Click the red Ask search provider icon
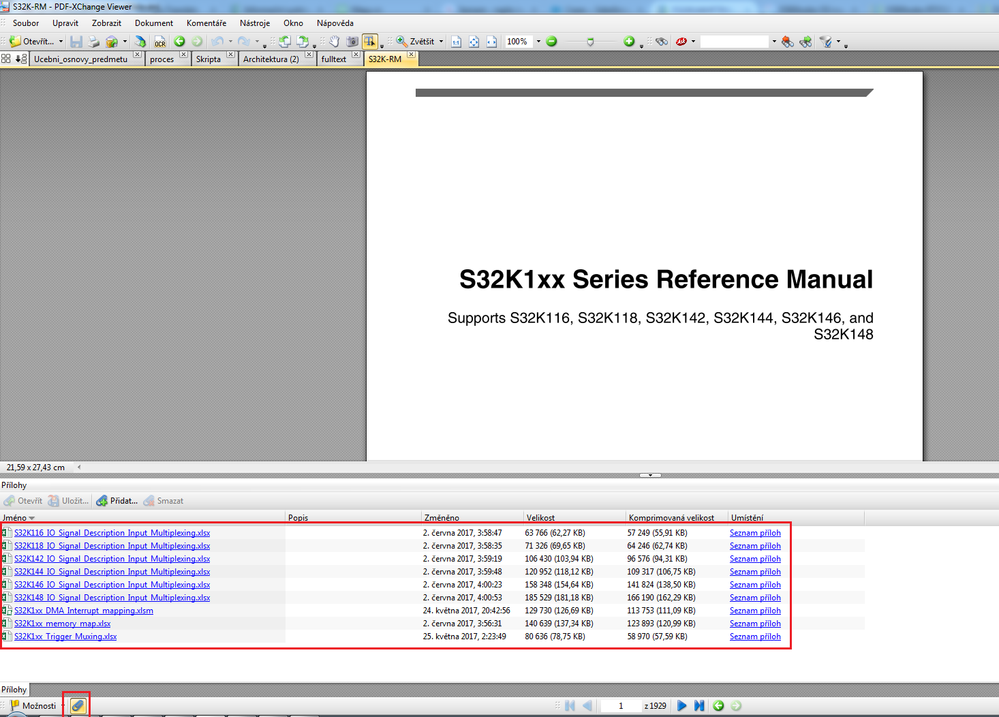 [681, 41]
